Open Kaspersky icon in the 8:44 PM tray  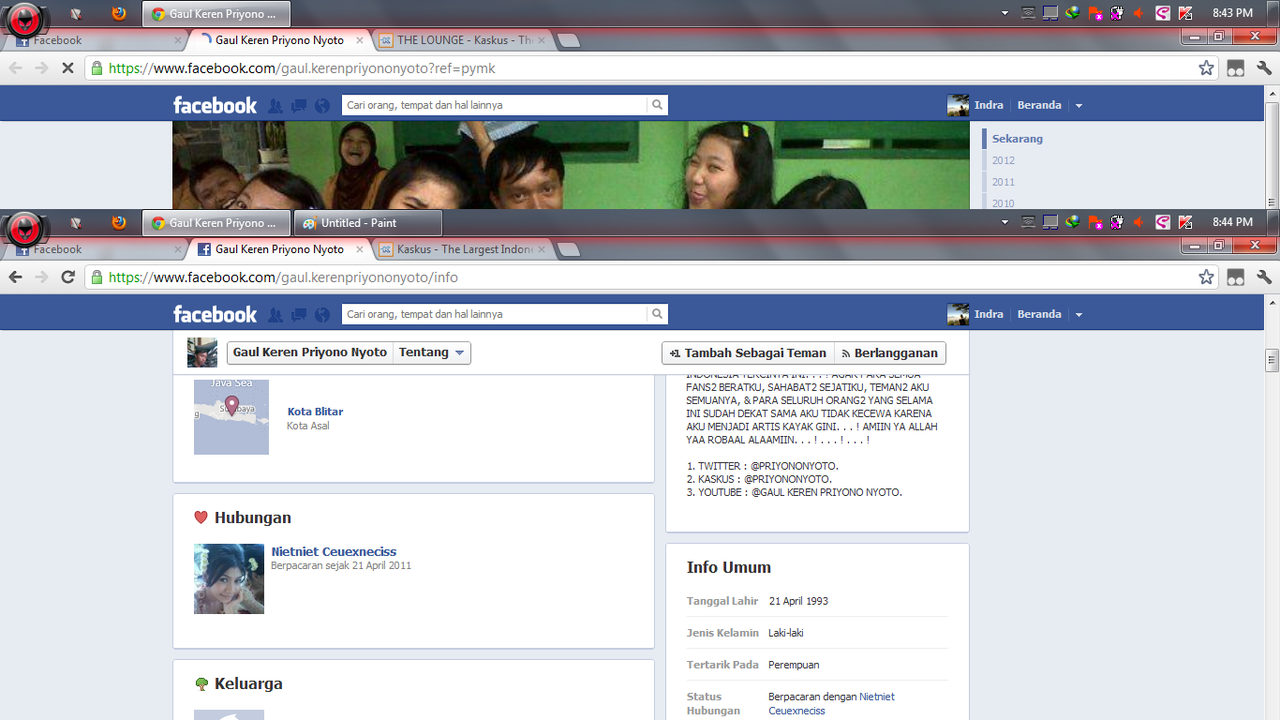point(1185,222)
